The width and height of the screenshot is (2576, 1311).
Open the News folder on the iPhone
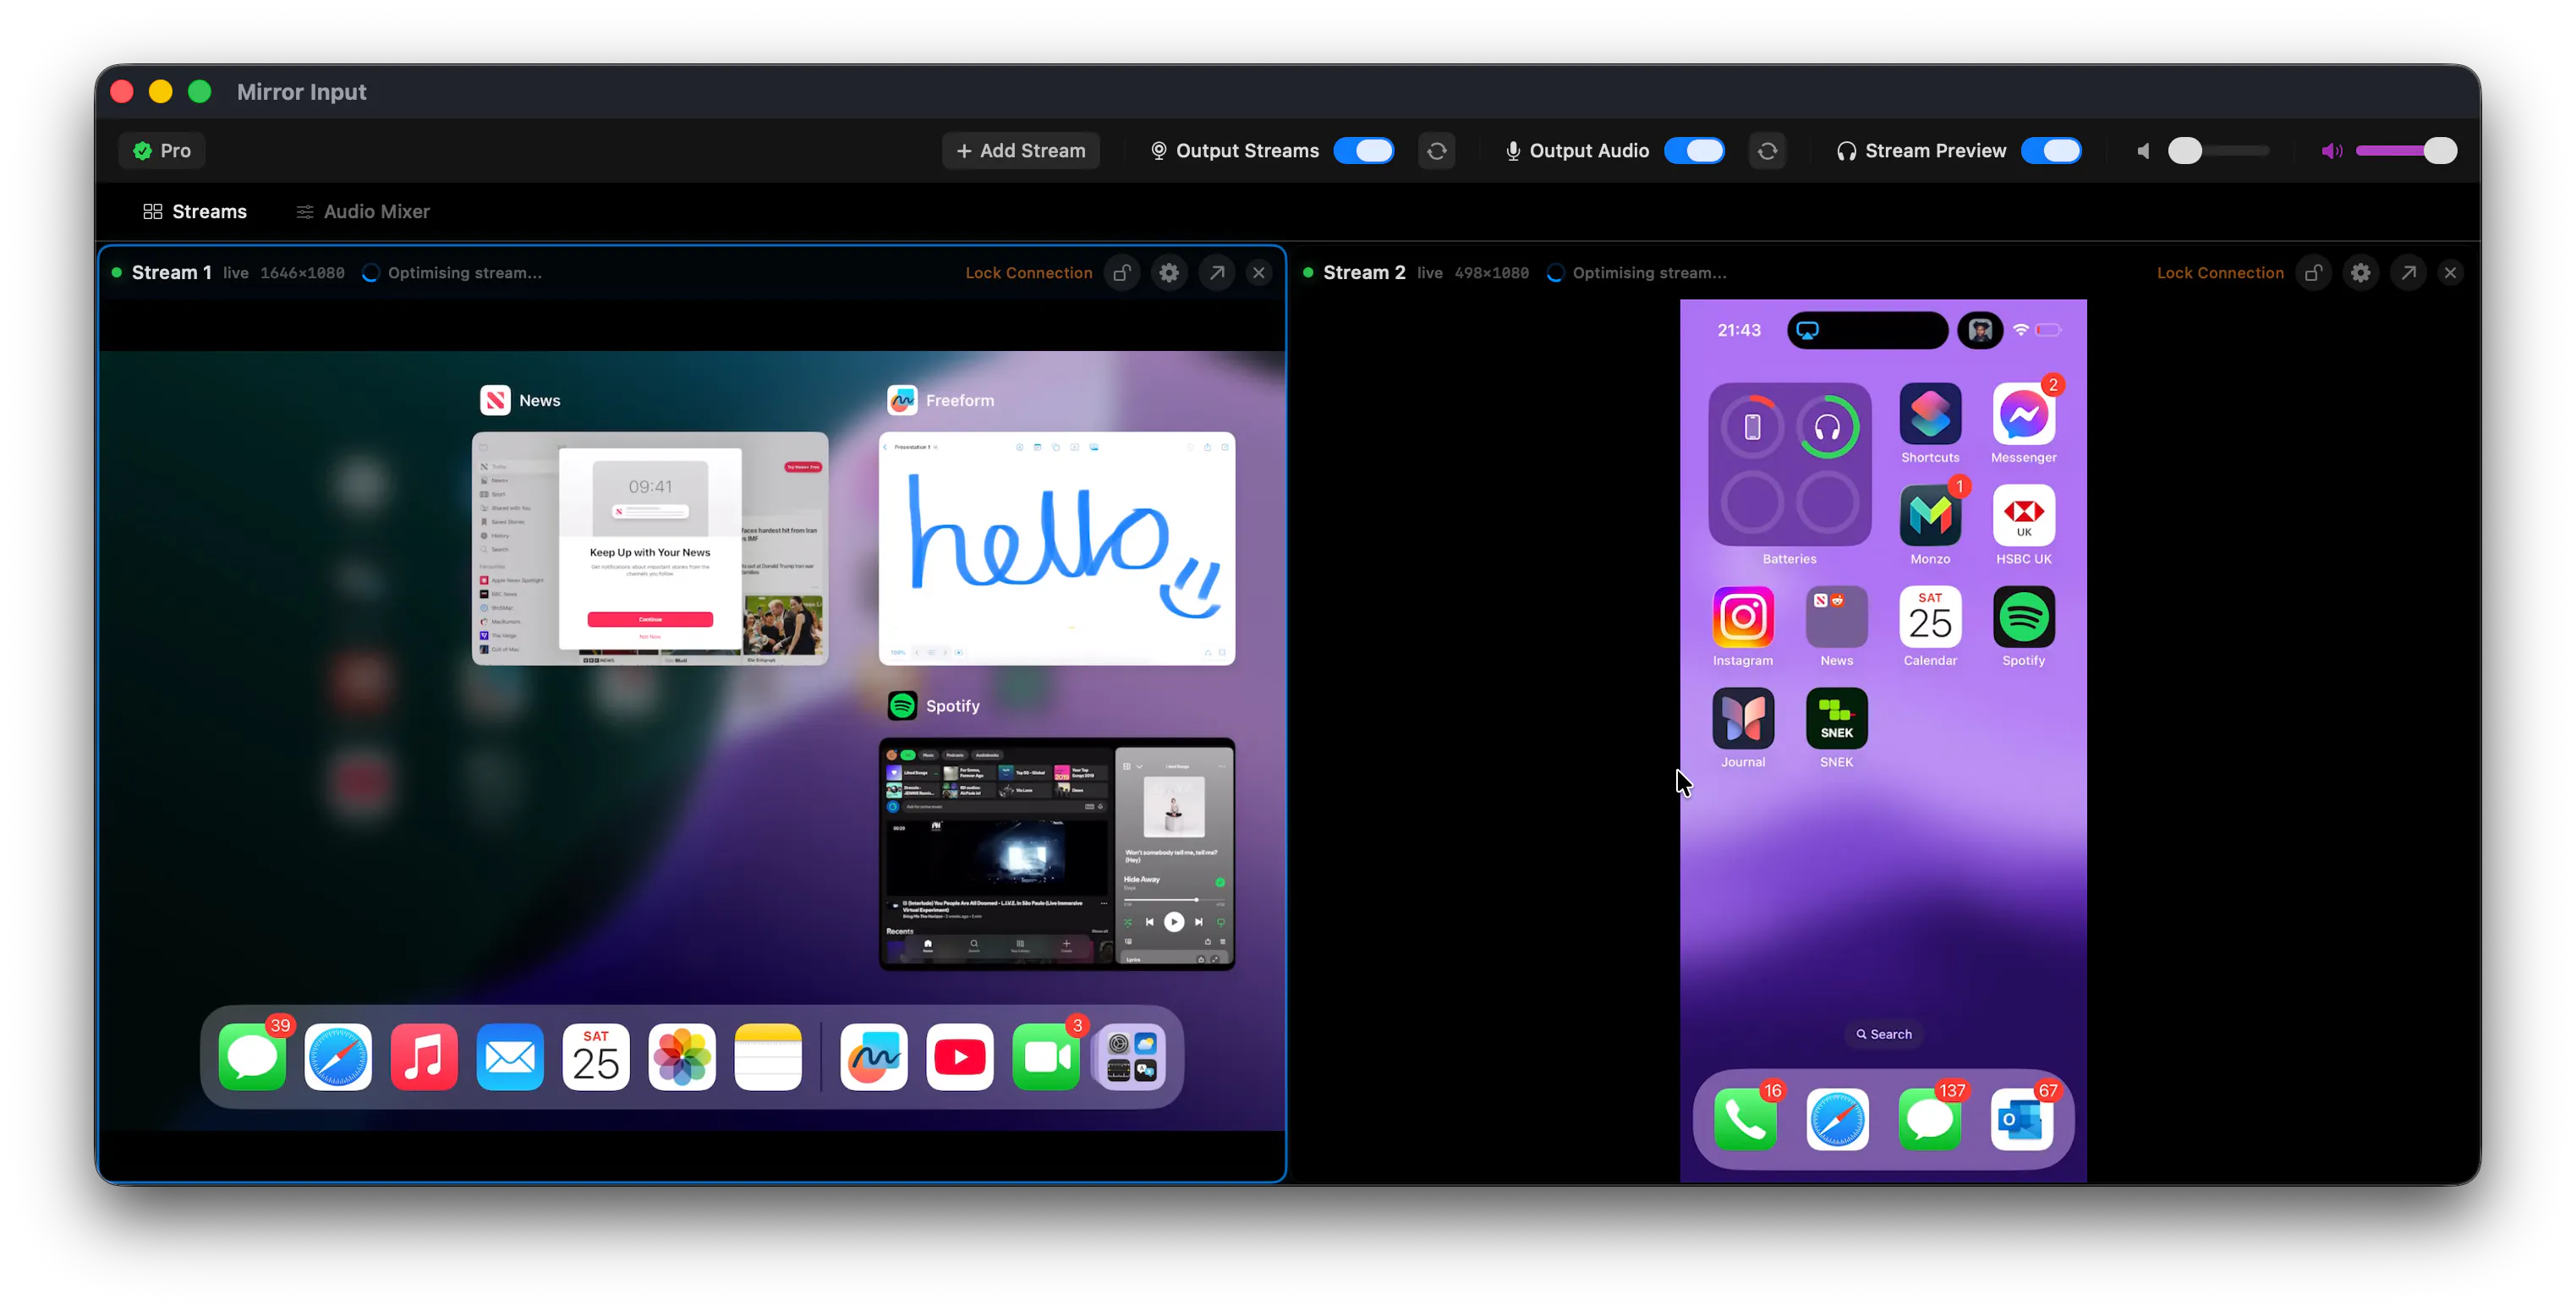[1836, 617]
